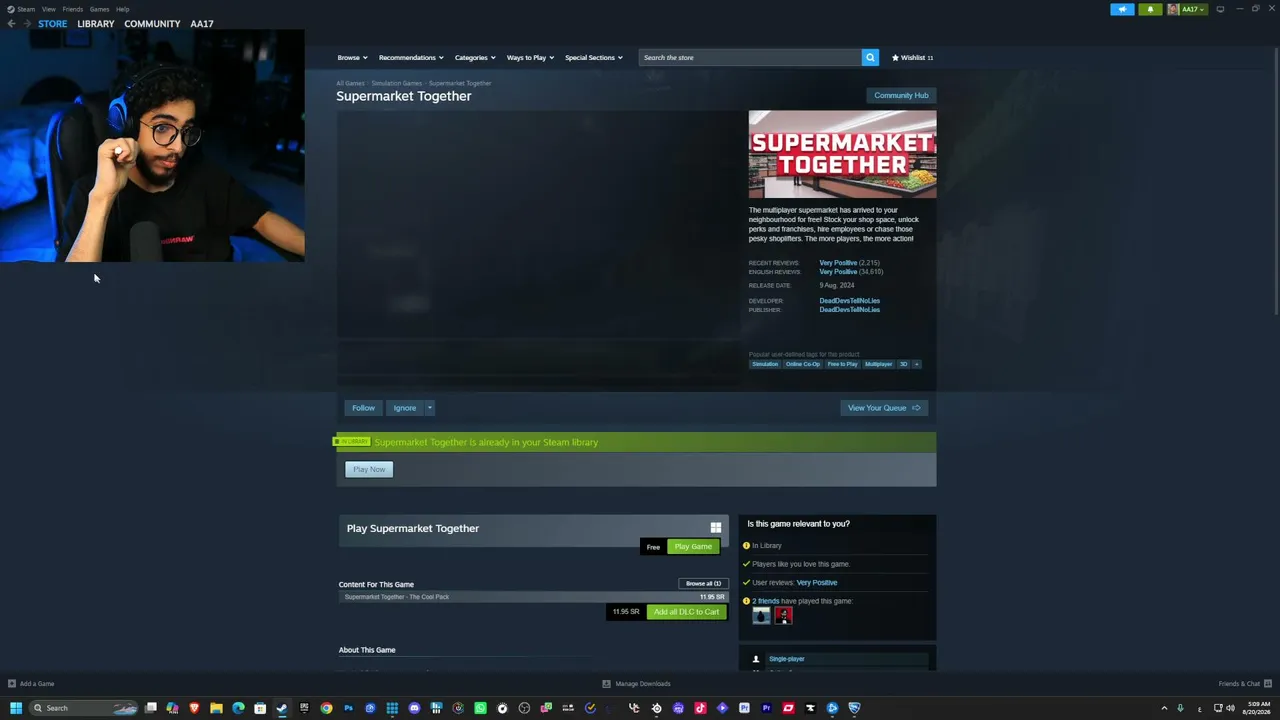Expand the Recommendations dropdown
1280x720 pixels.
pyautogui.click(x=411, y=58)
